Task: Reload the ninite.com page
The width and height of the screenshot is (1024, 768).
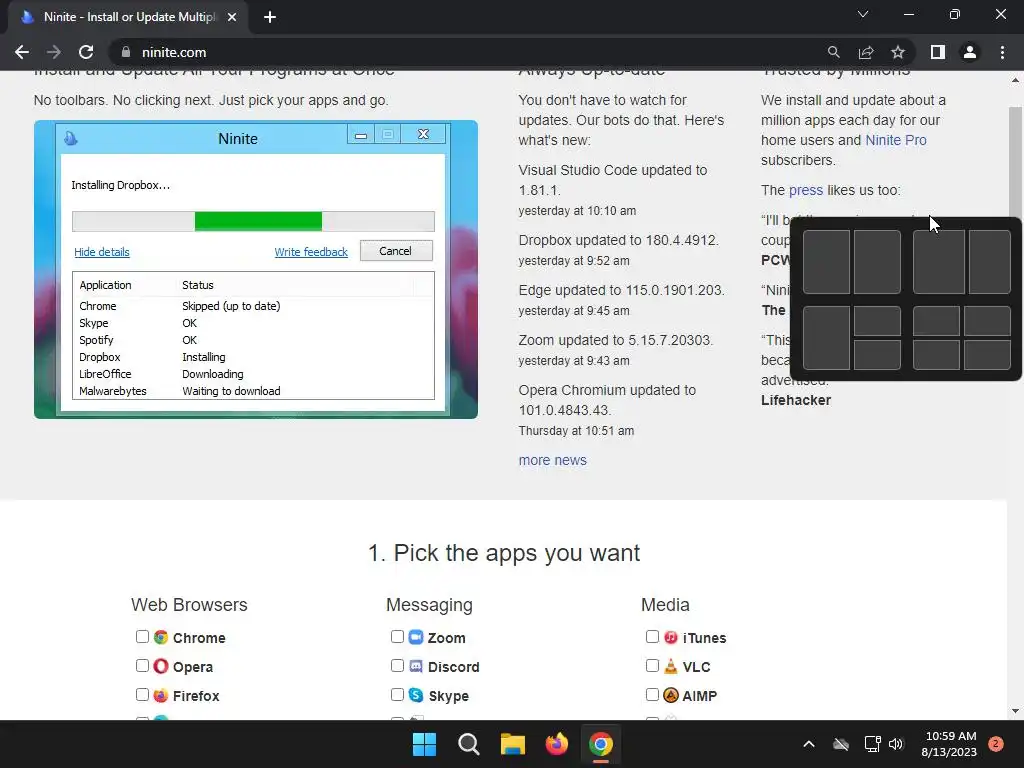Action: click(86, 52)
